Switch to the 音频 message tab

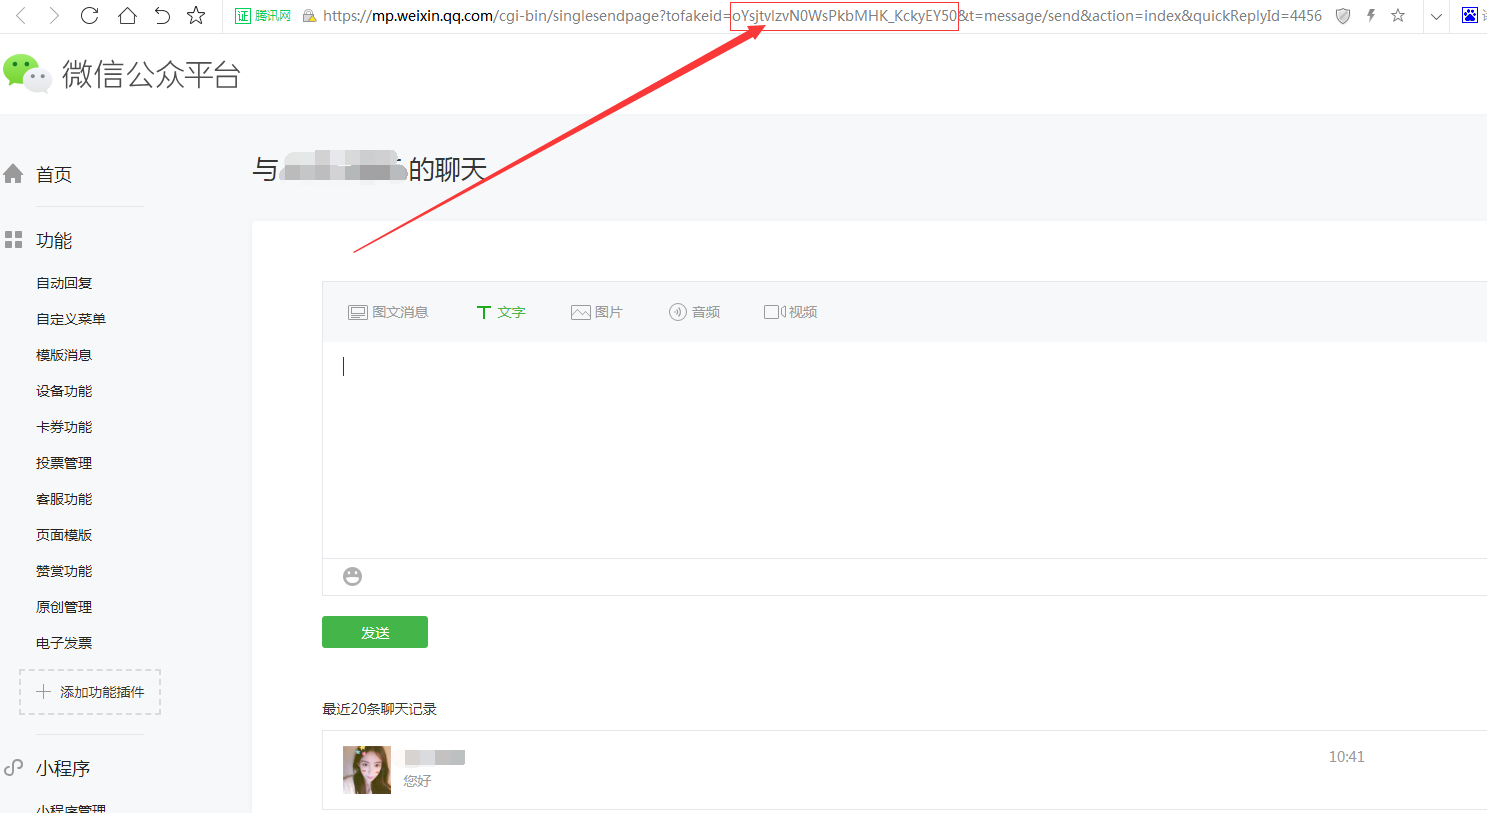tap(694, 312)
